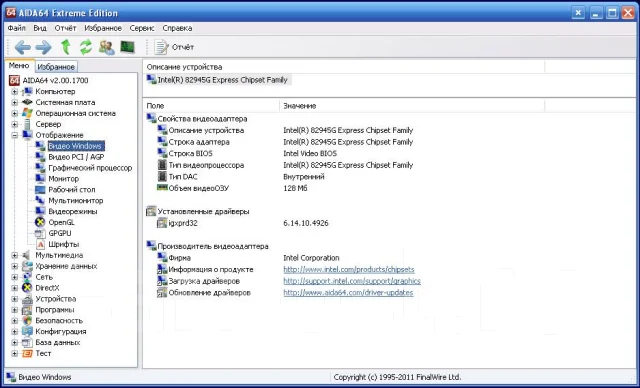Expand the Сервер tree node
Screen dimensions: 640x388
[x=15, y=124]
